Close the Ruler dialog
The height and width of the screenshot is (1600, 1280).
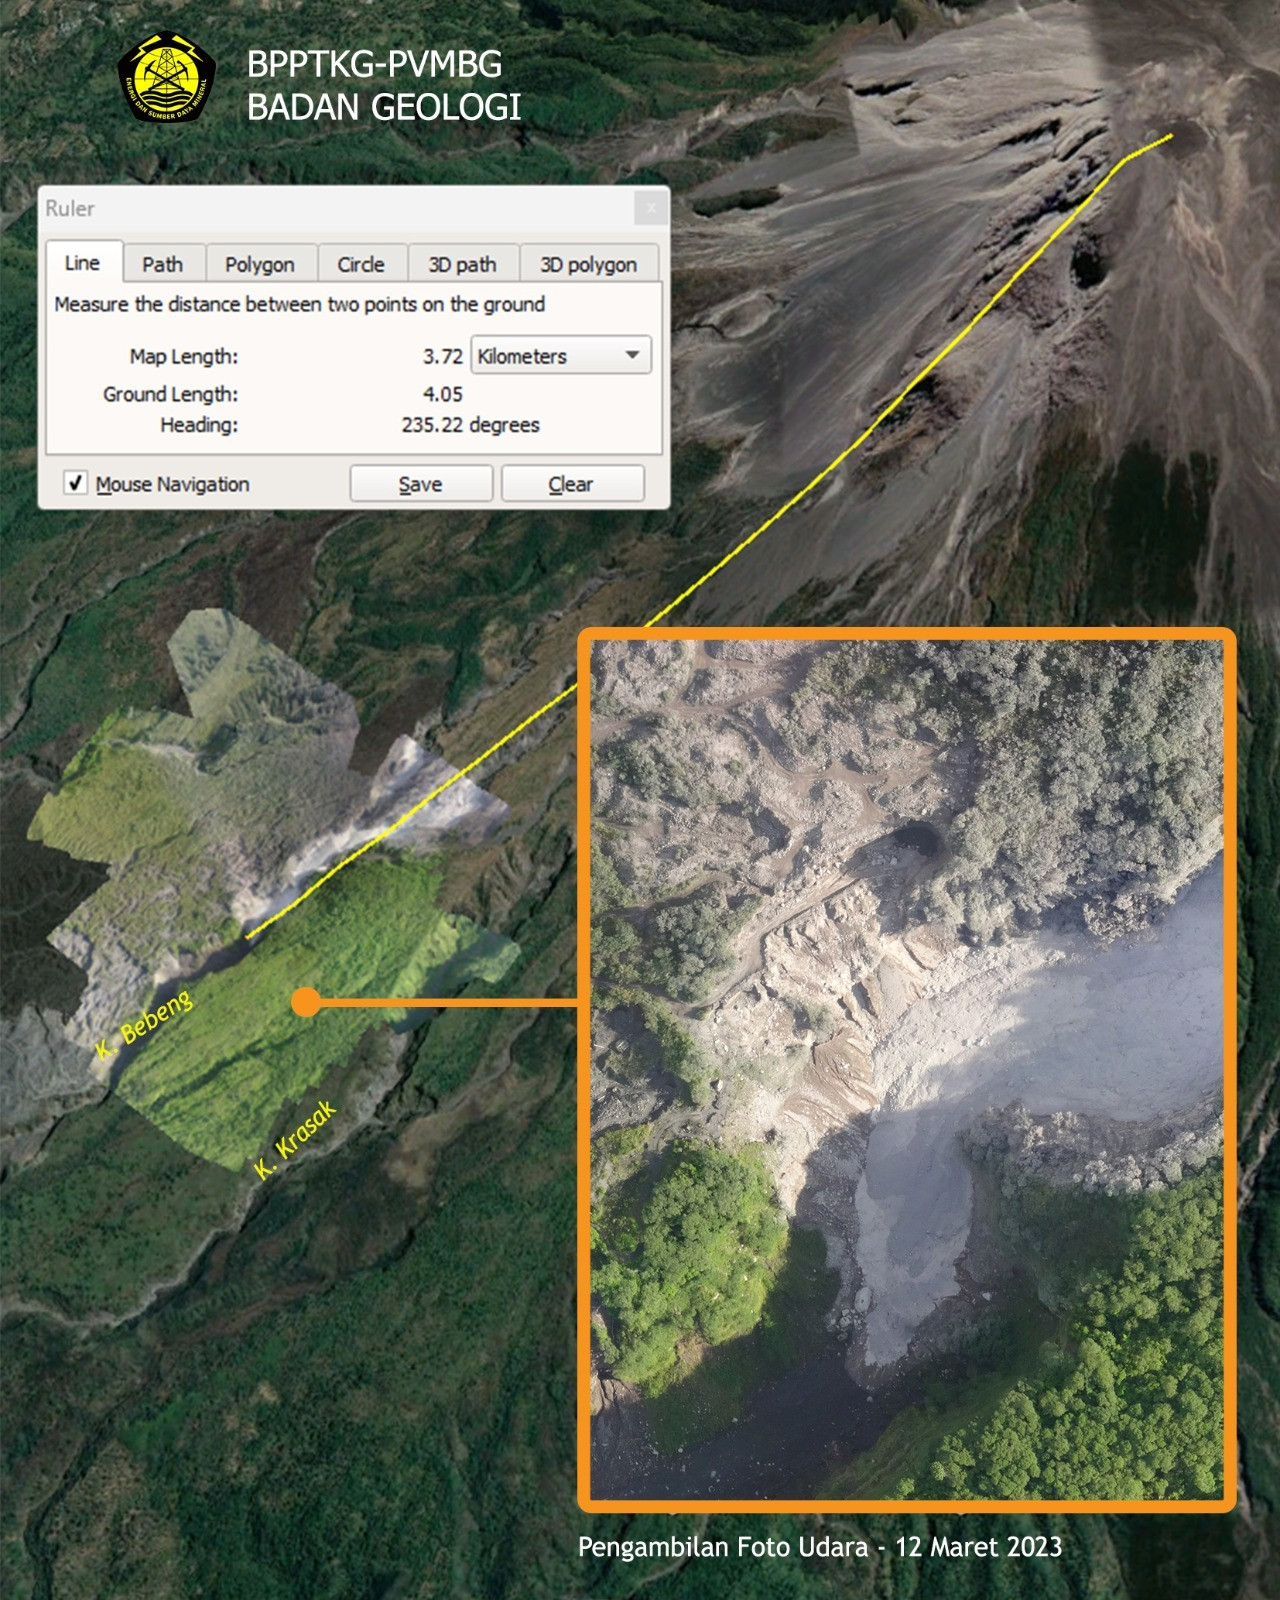(651, 208)
